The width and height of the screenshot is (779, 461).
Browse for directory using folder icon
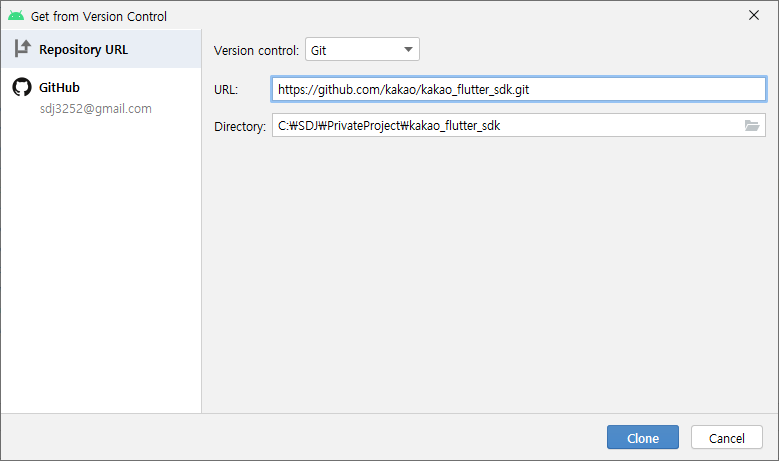coord(752,126)
